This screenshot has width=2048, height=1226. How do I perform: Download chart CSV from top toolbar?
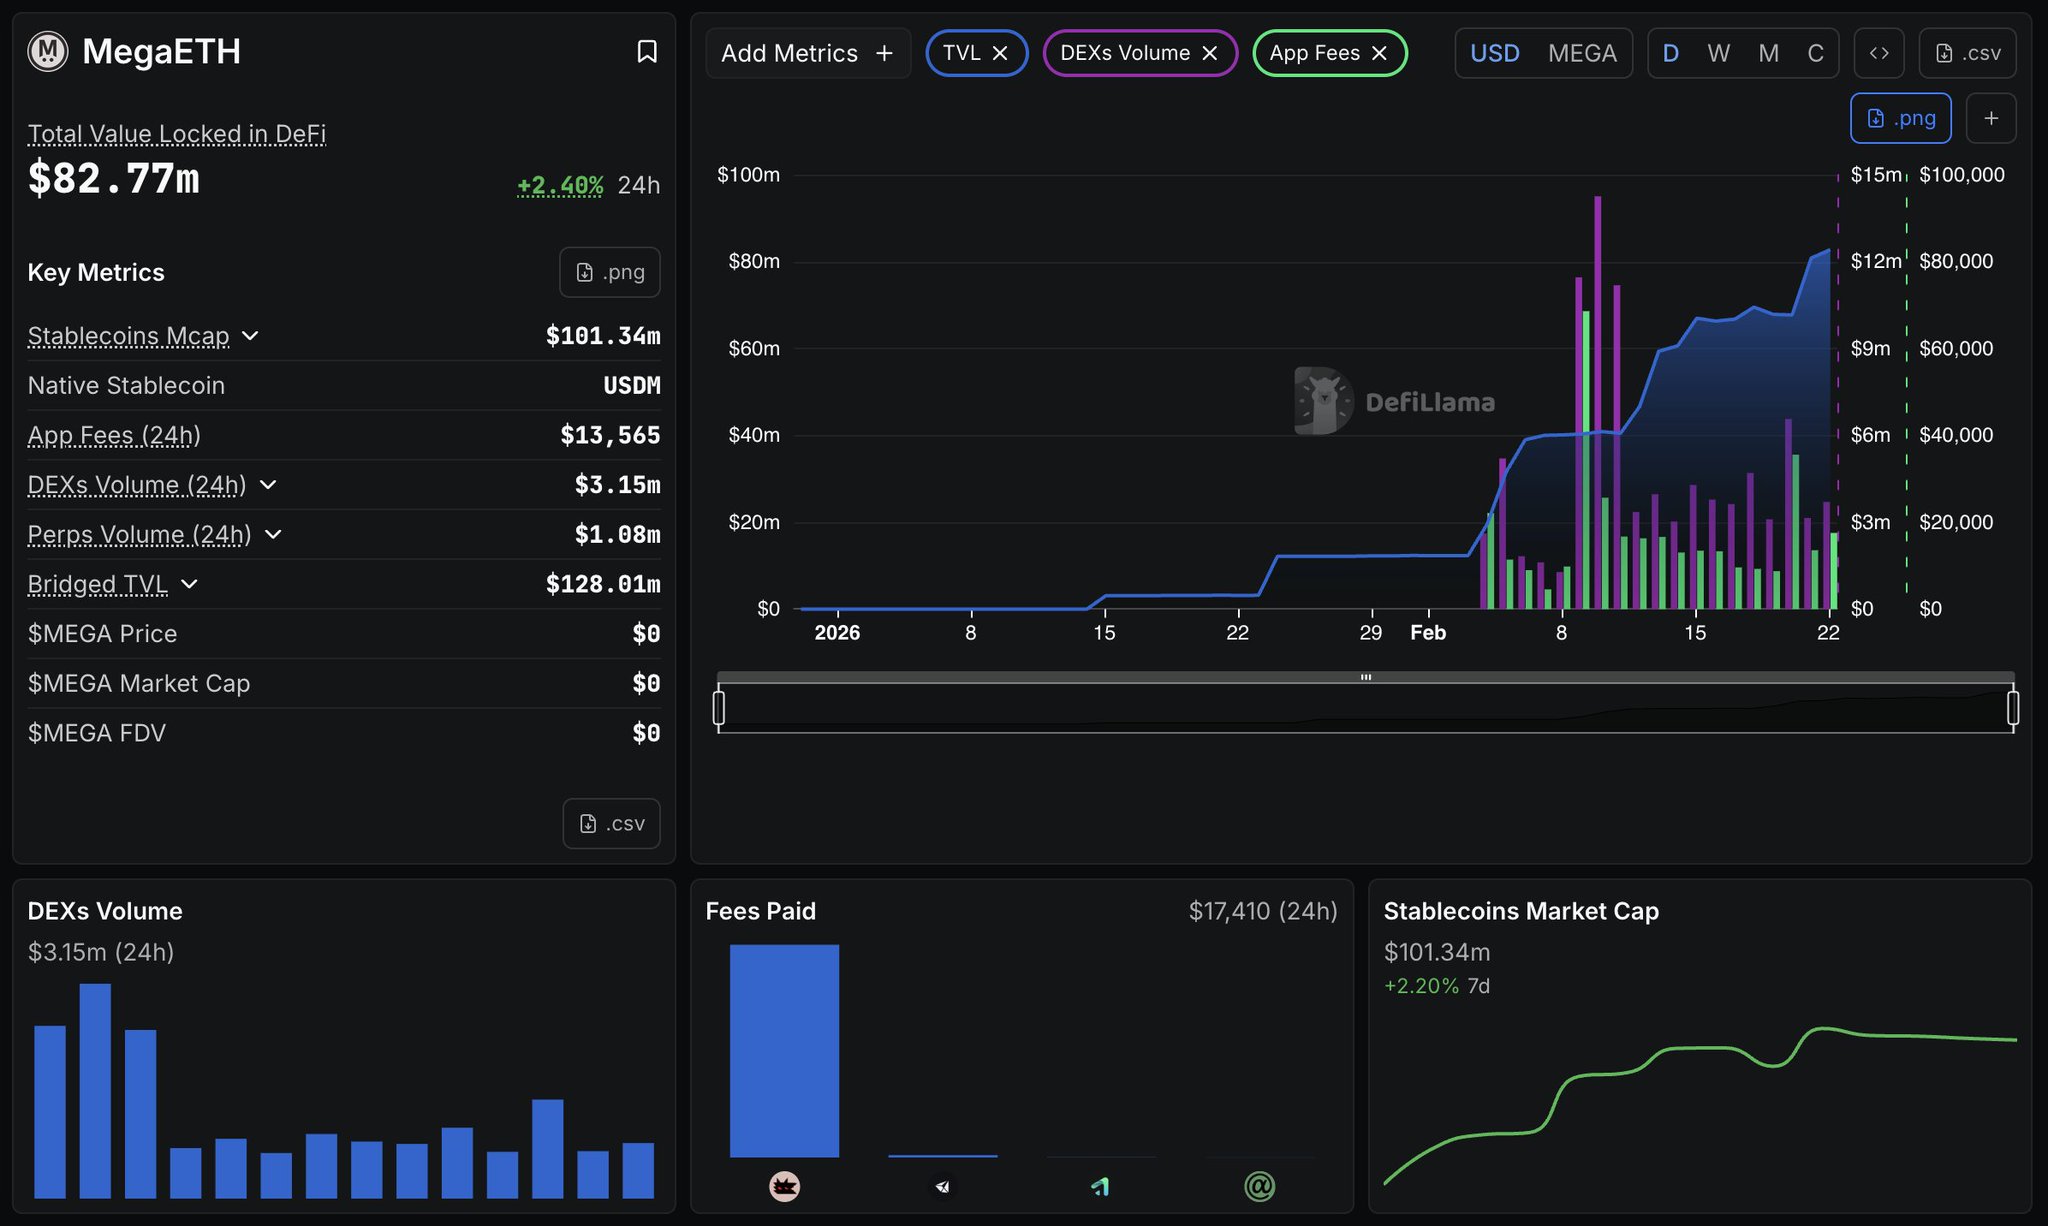[1967, 53]
